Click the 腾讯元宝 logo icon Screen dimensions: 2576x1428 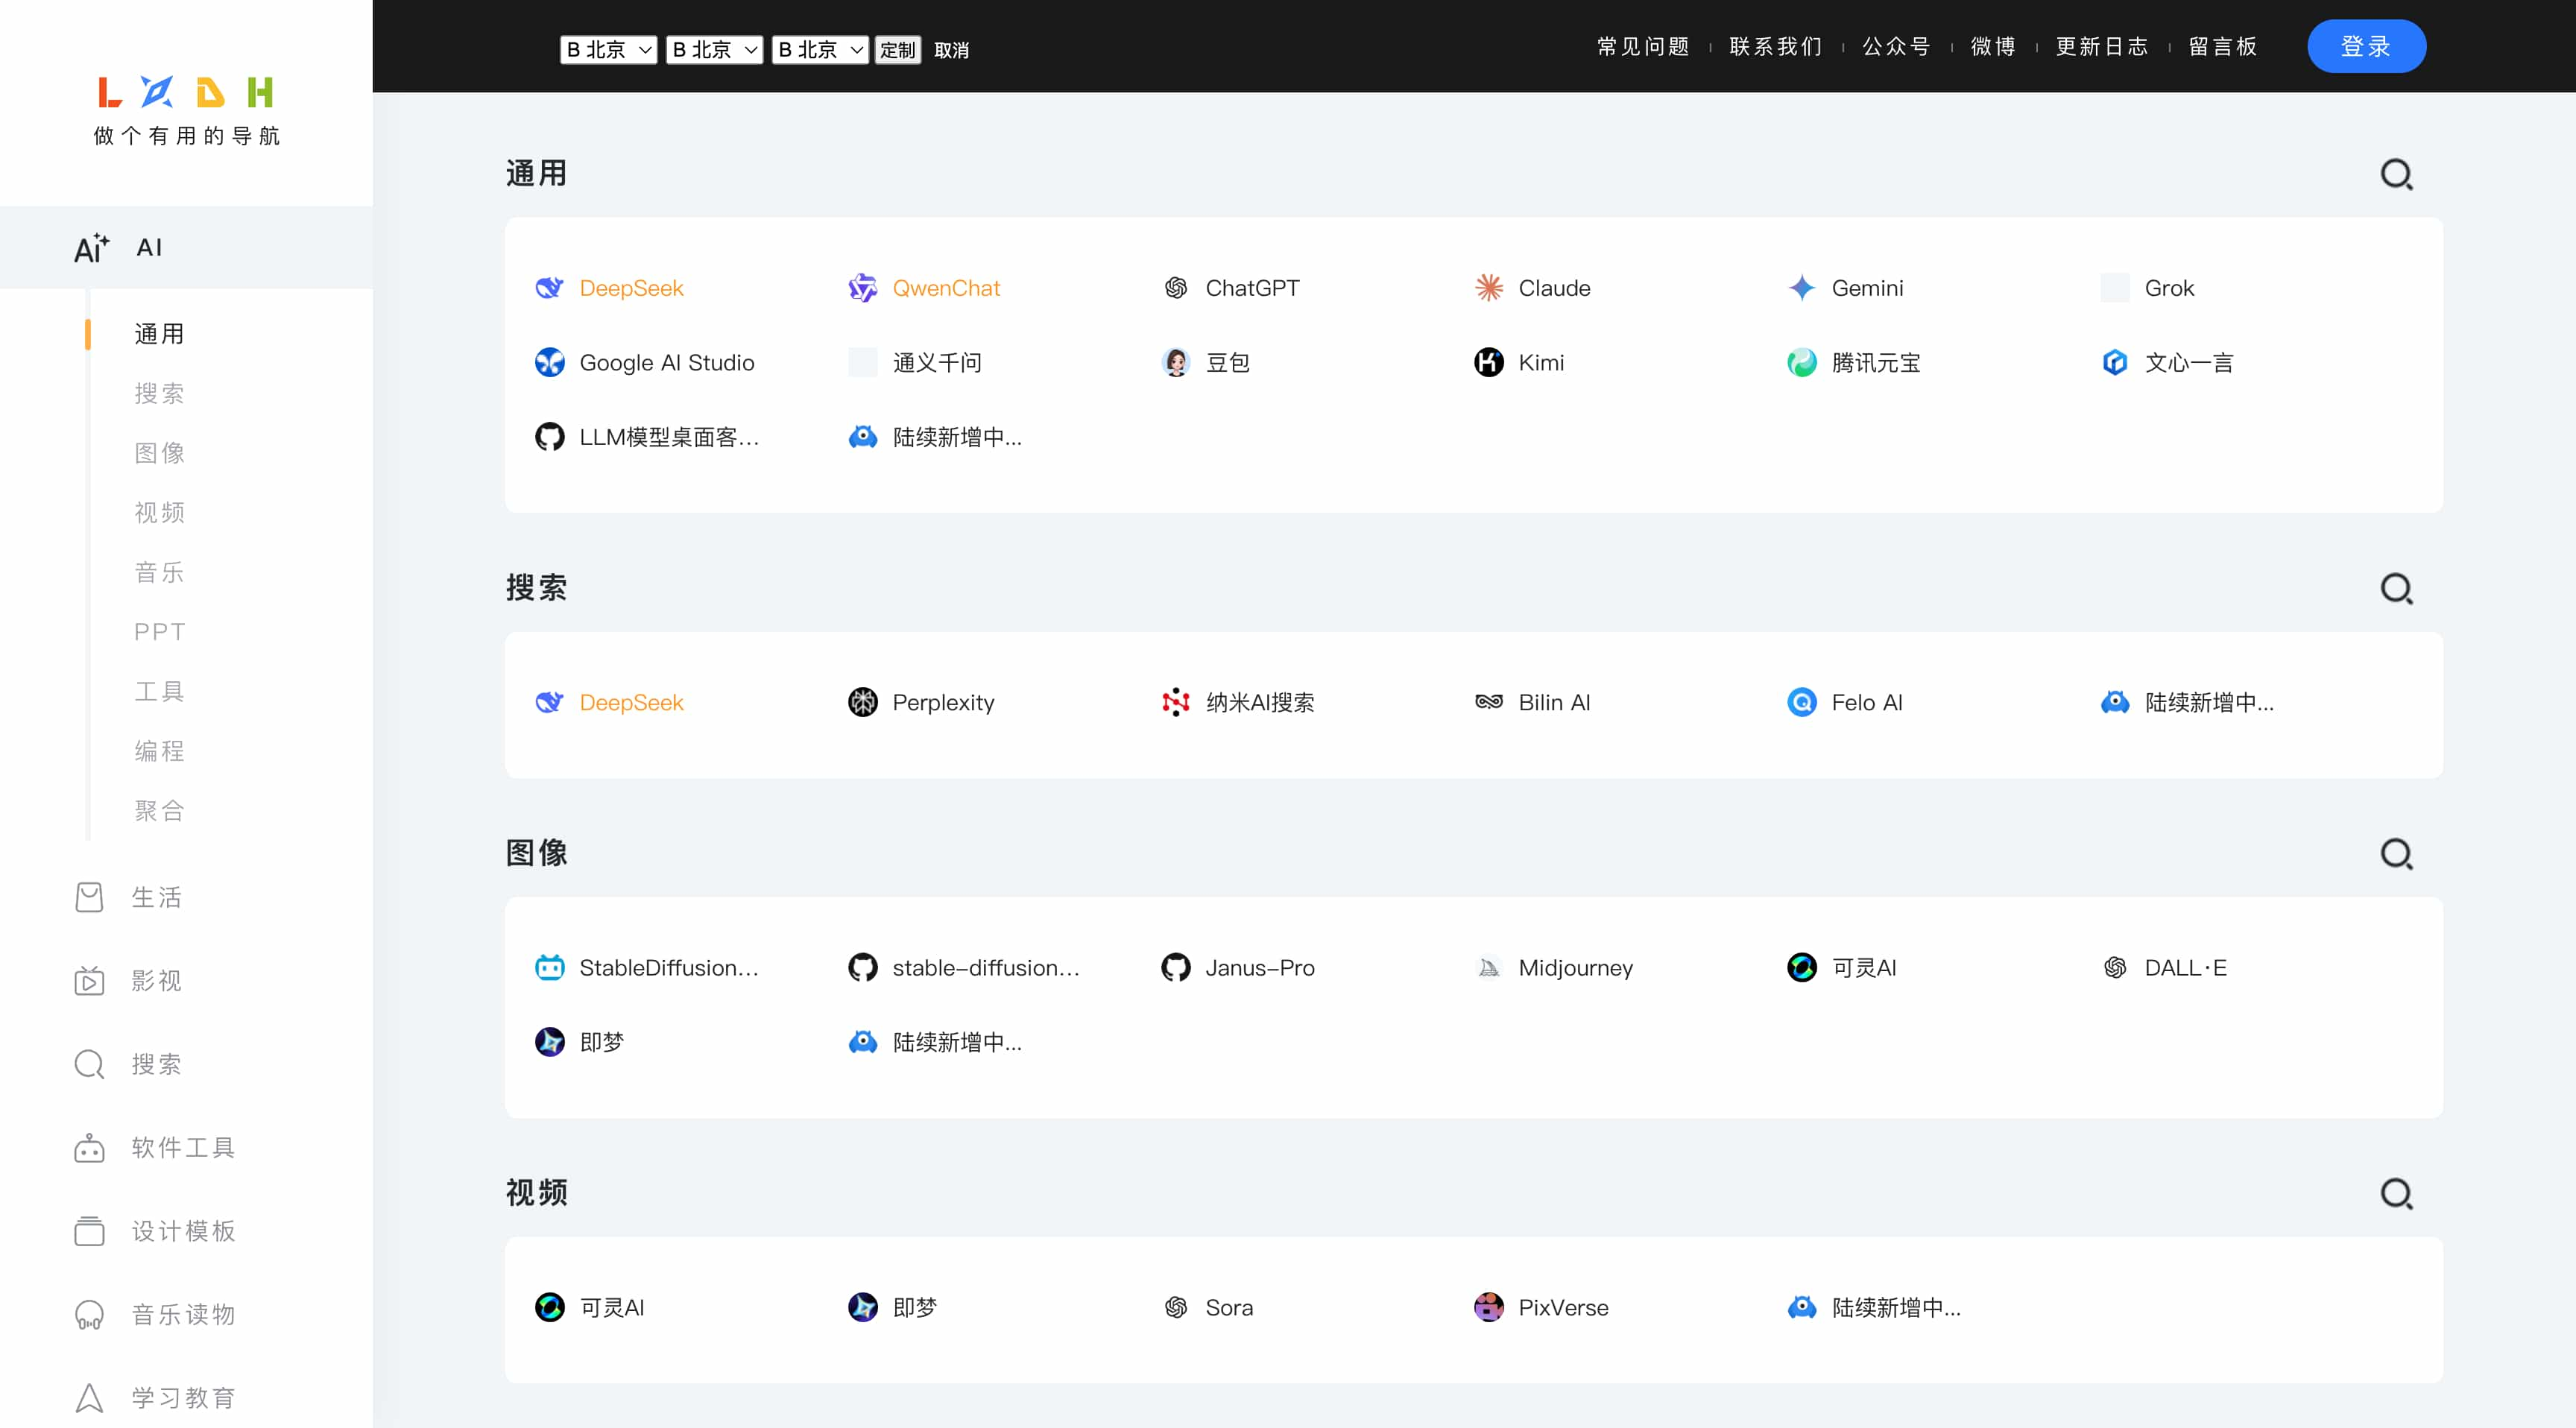1801,362
